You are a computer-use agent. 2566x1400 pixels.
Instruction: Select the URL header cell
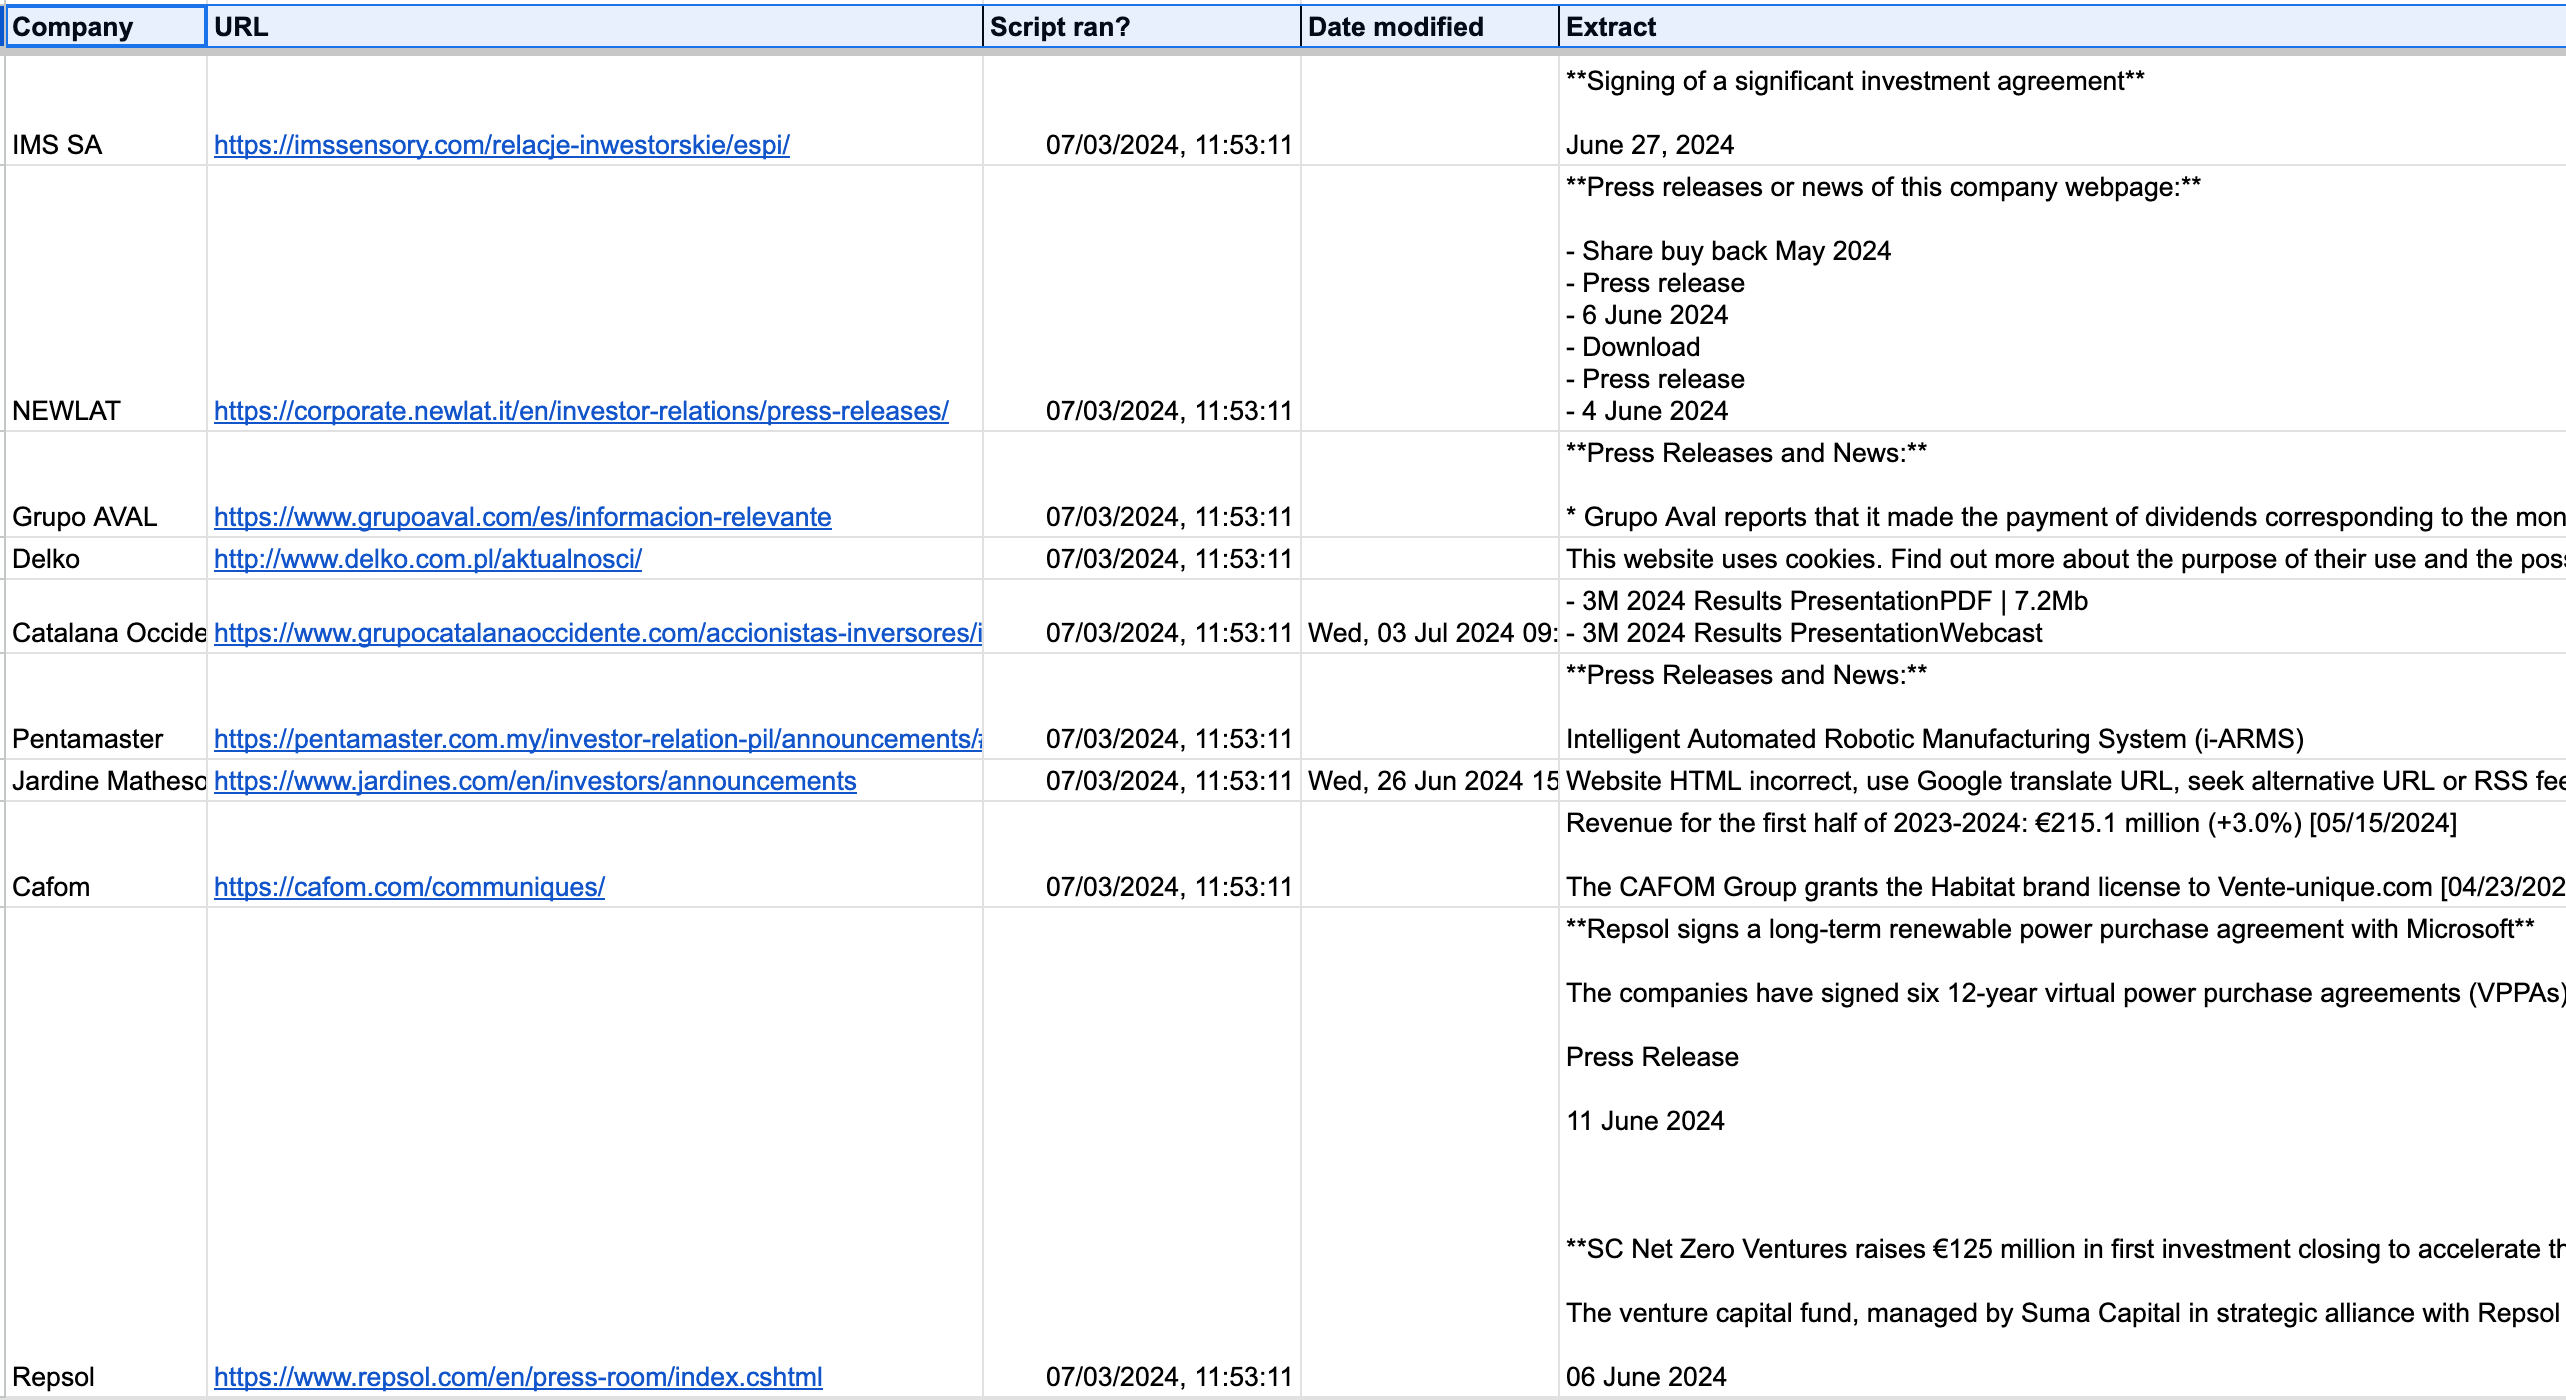(594, 27)
